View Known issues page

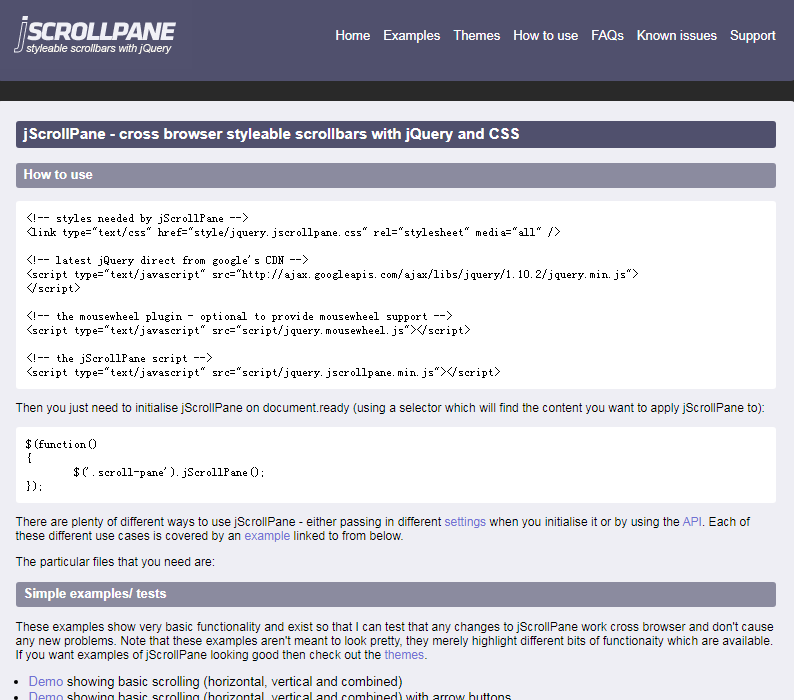click(677, 35)
